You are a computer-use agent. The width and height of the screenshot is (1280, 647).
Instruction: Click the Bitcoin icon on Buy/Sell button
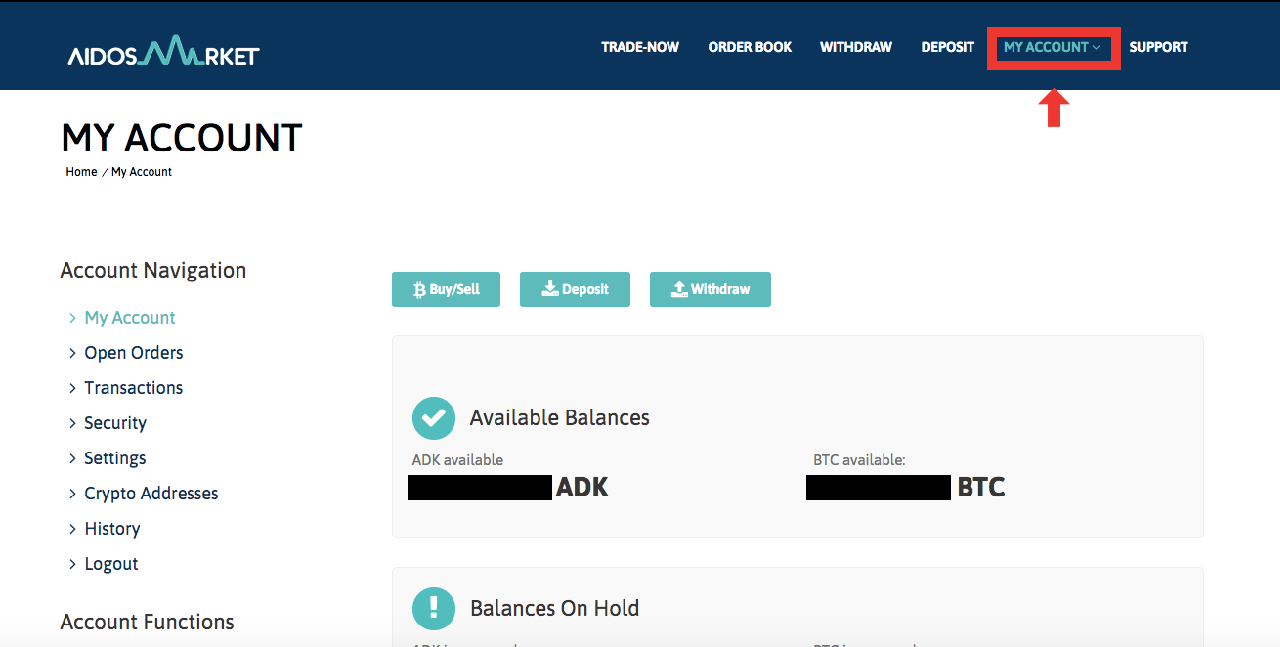coord(419,290)
